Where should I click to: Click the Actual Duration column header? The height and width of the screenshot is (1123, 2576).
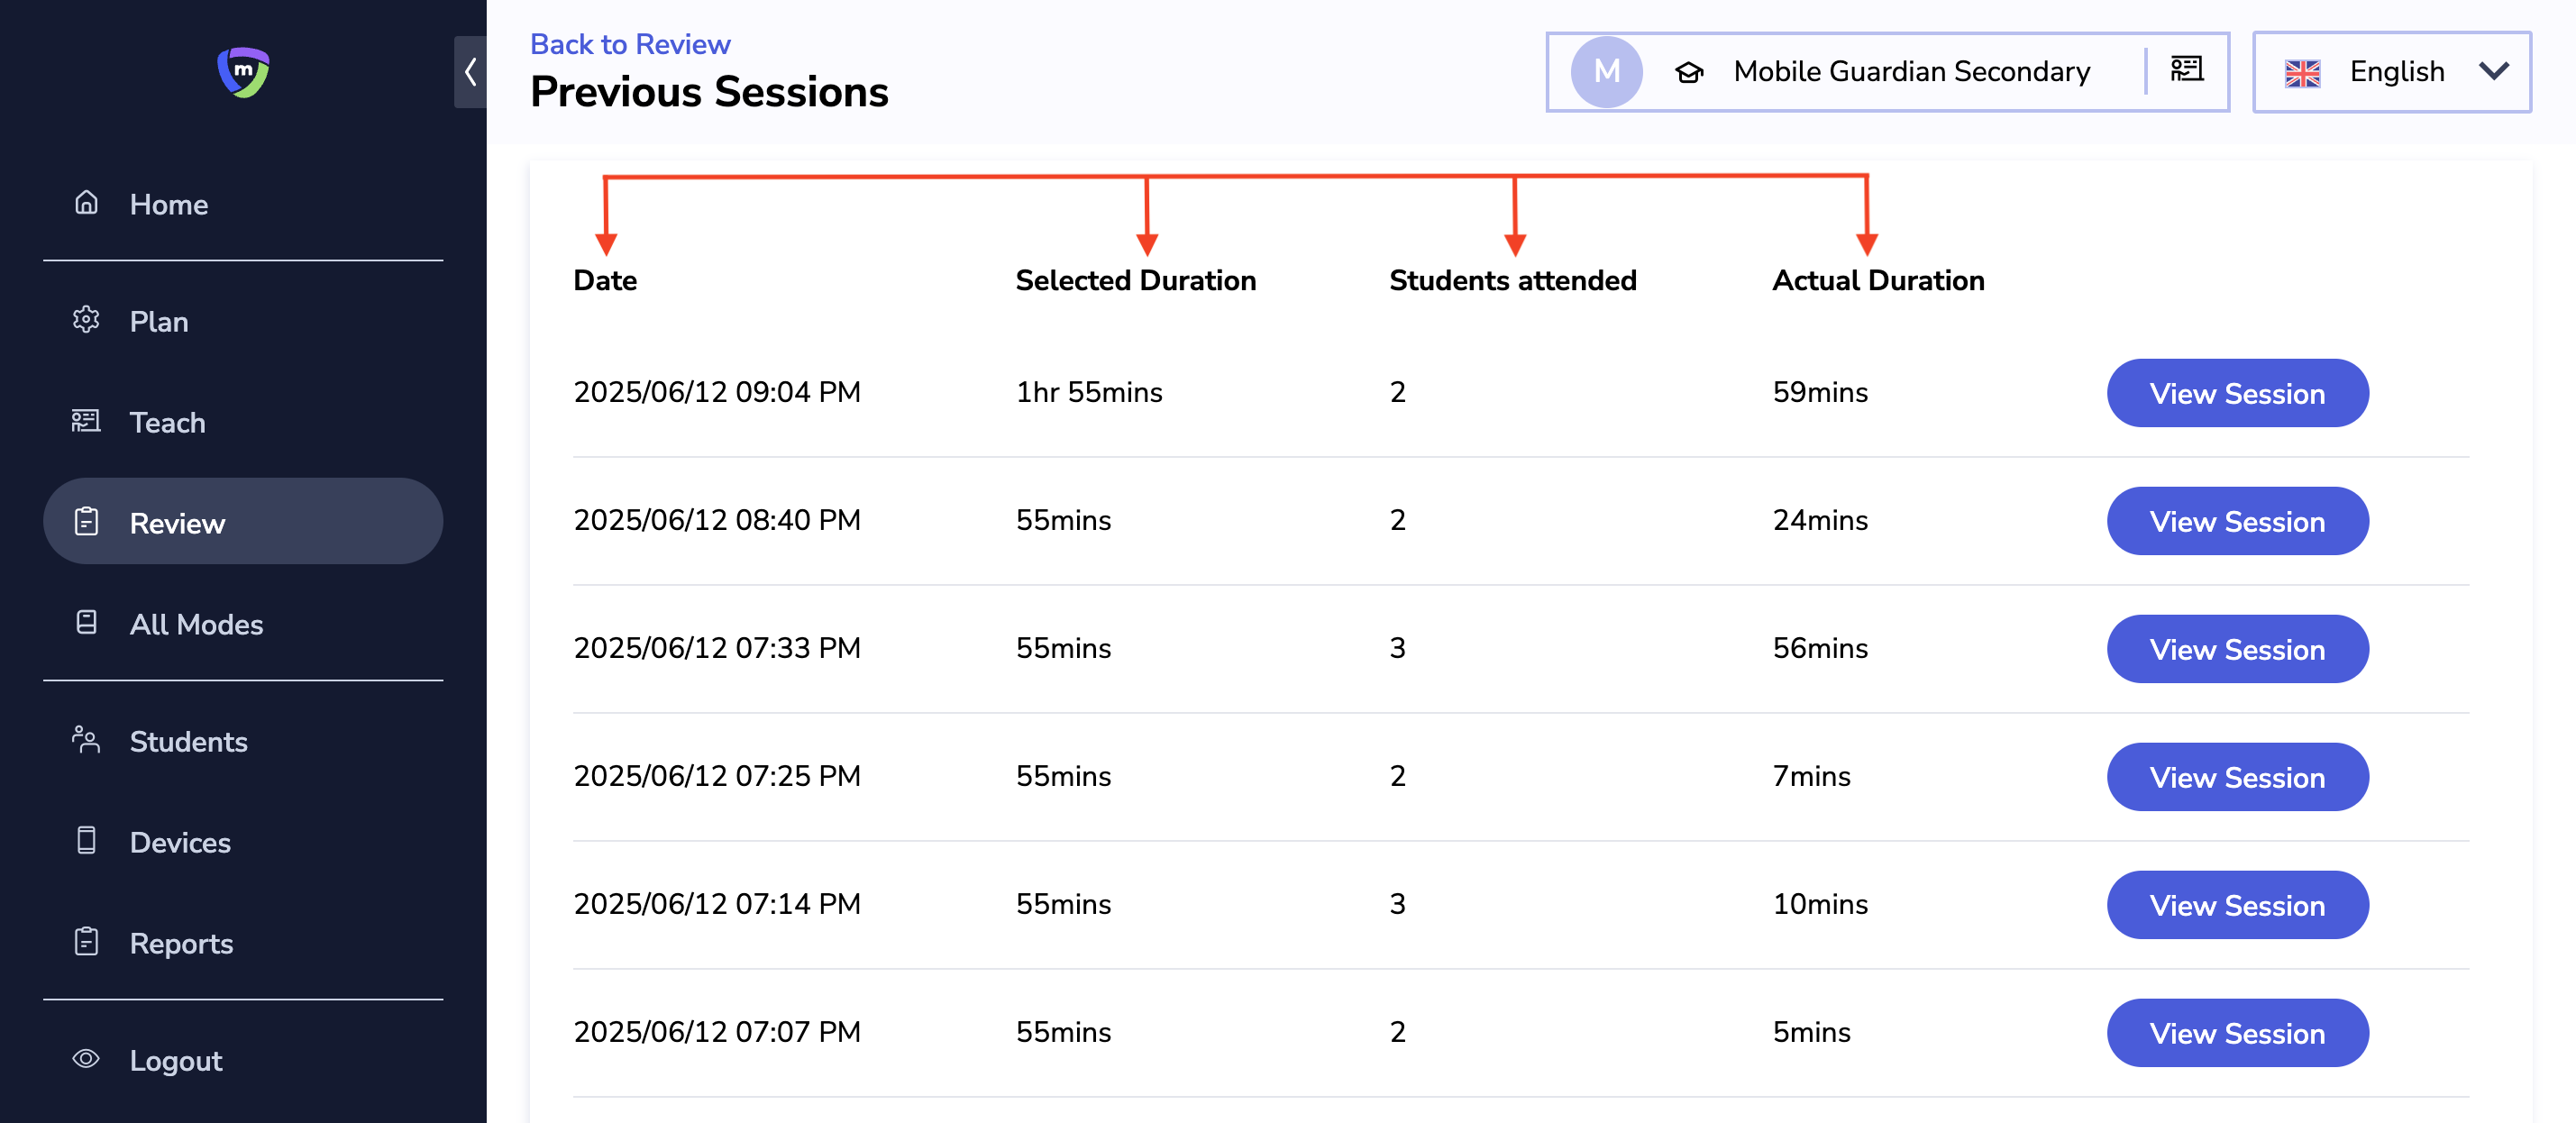(1878, 281)
